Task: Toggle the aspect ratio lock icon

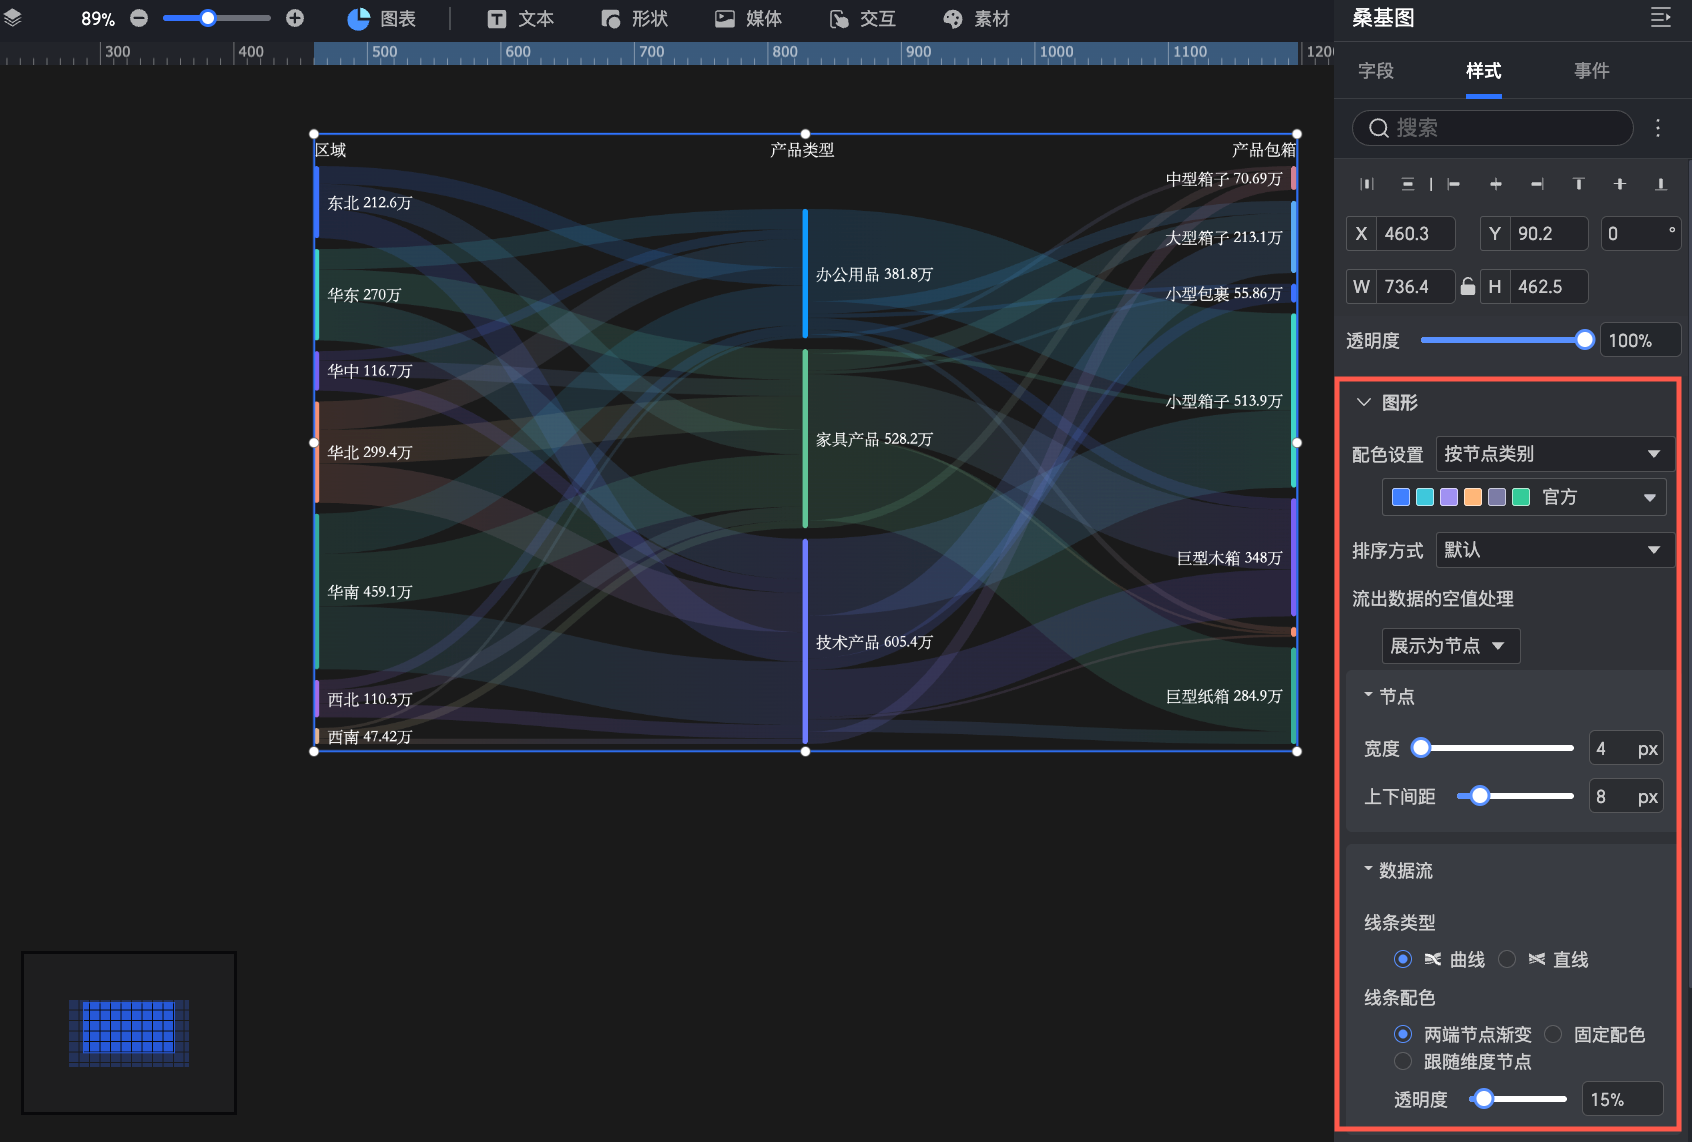Action: [1467, 287]
